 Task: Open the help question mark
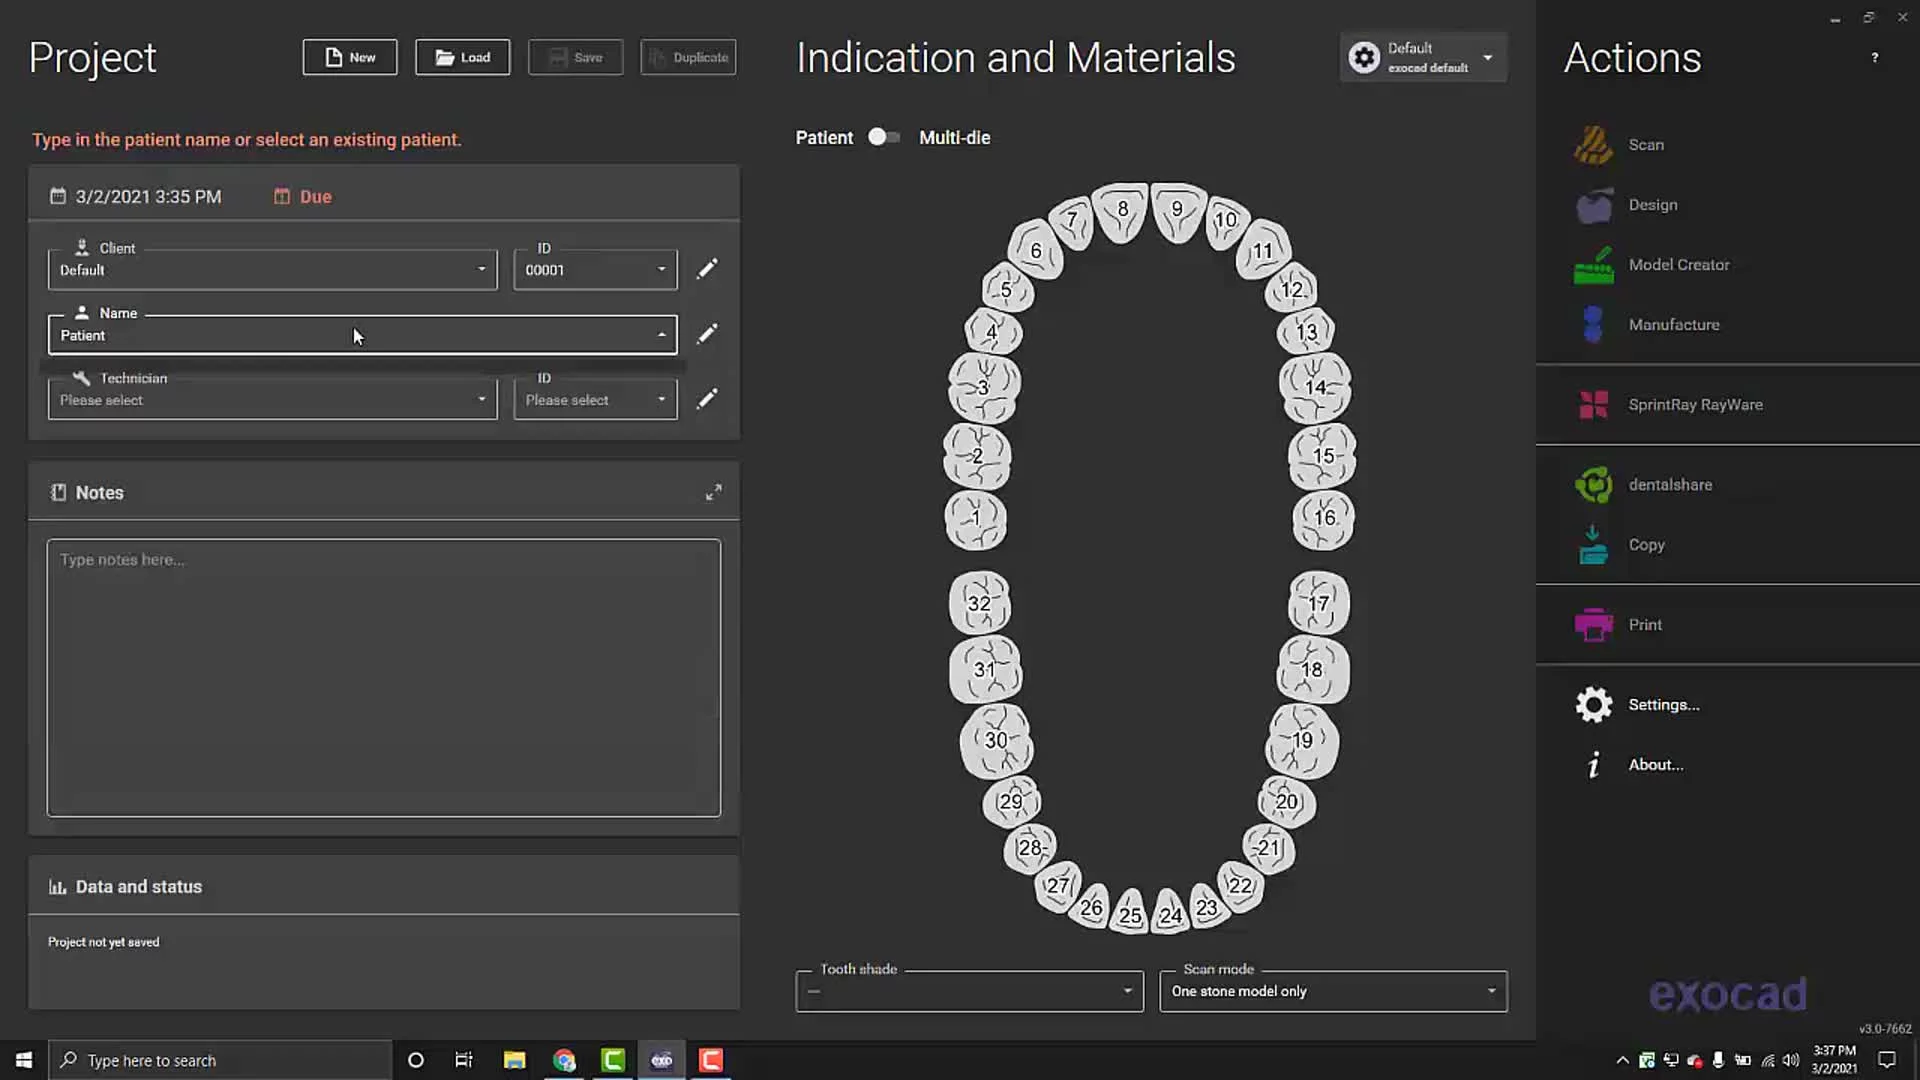[1875, 58]
